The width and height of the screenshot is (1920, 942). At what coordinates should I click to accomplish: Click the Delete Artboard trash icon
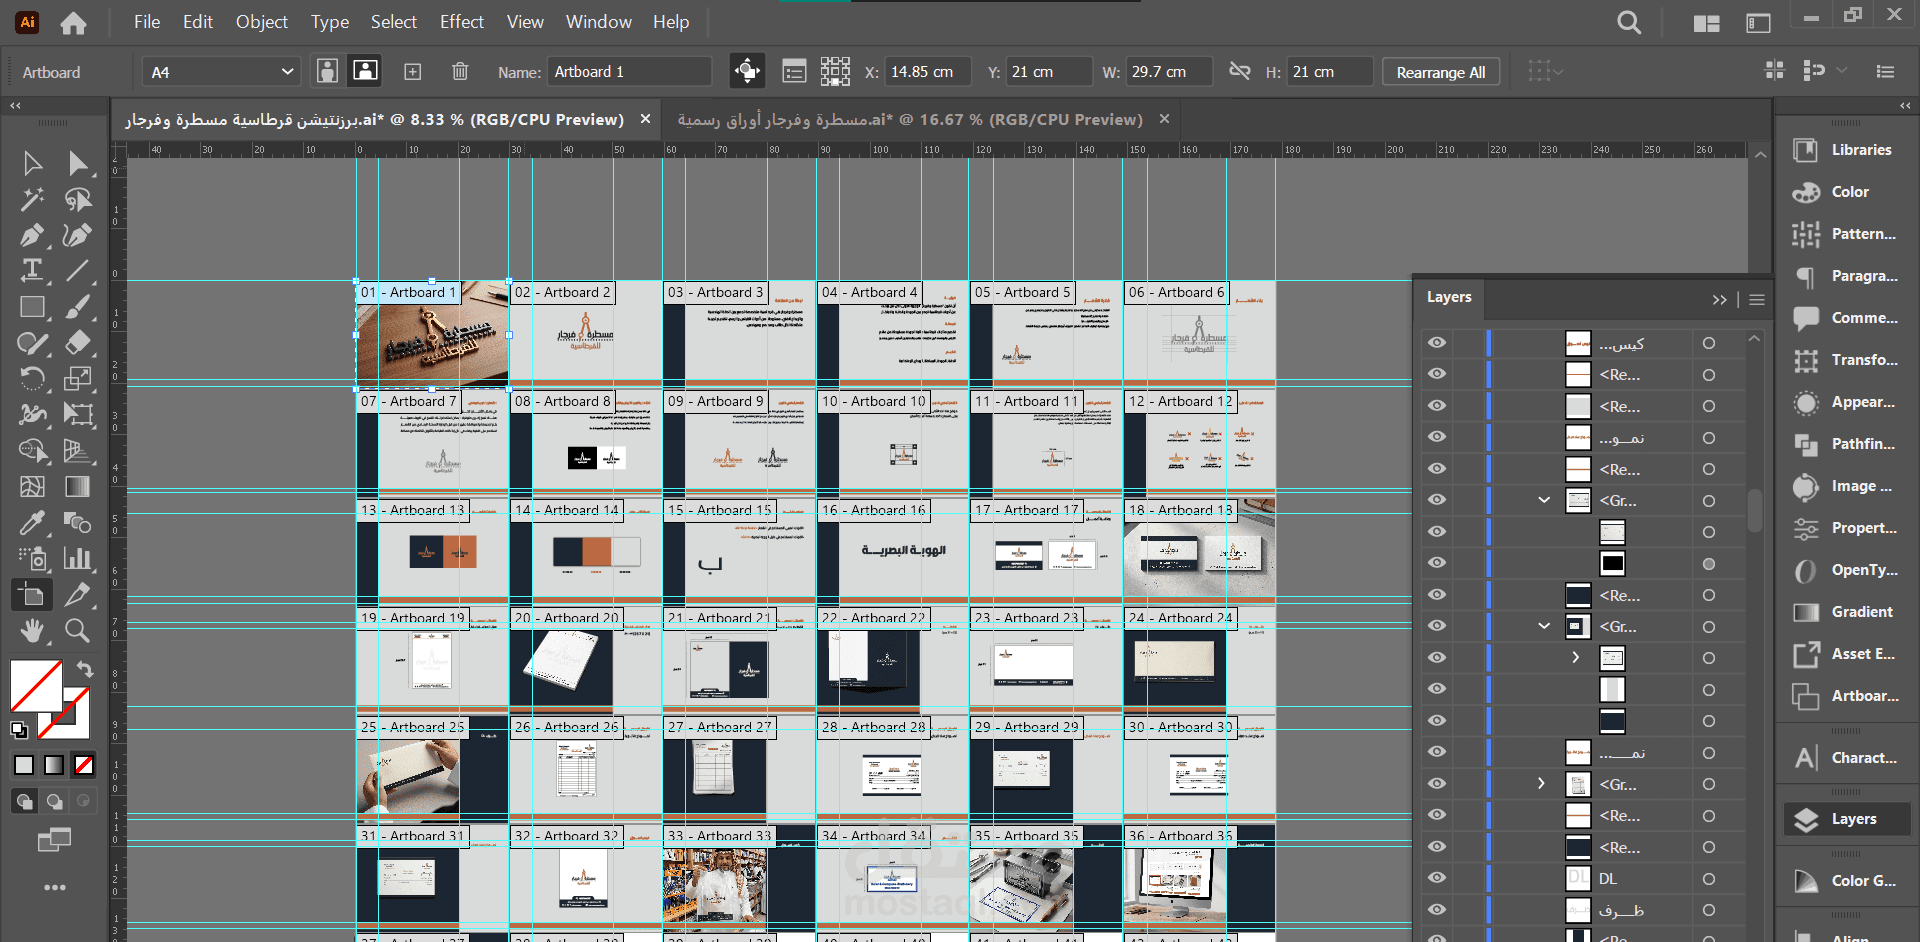pyautogui.click(x=460, y=71)
